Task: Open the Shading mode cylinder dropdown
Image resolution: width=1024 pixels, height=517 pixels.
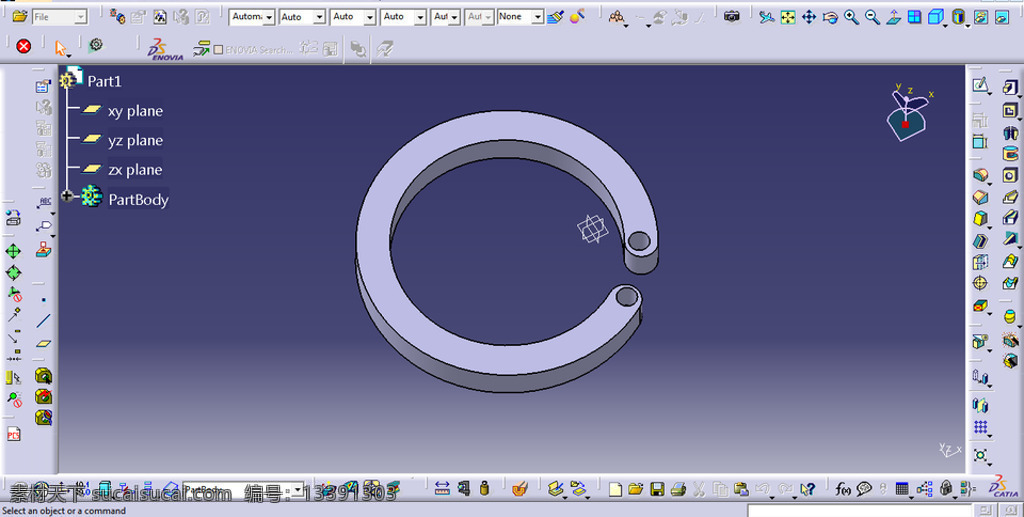Action: point(967,24)
